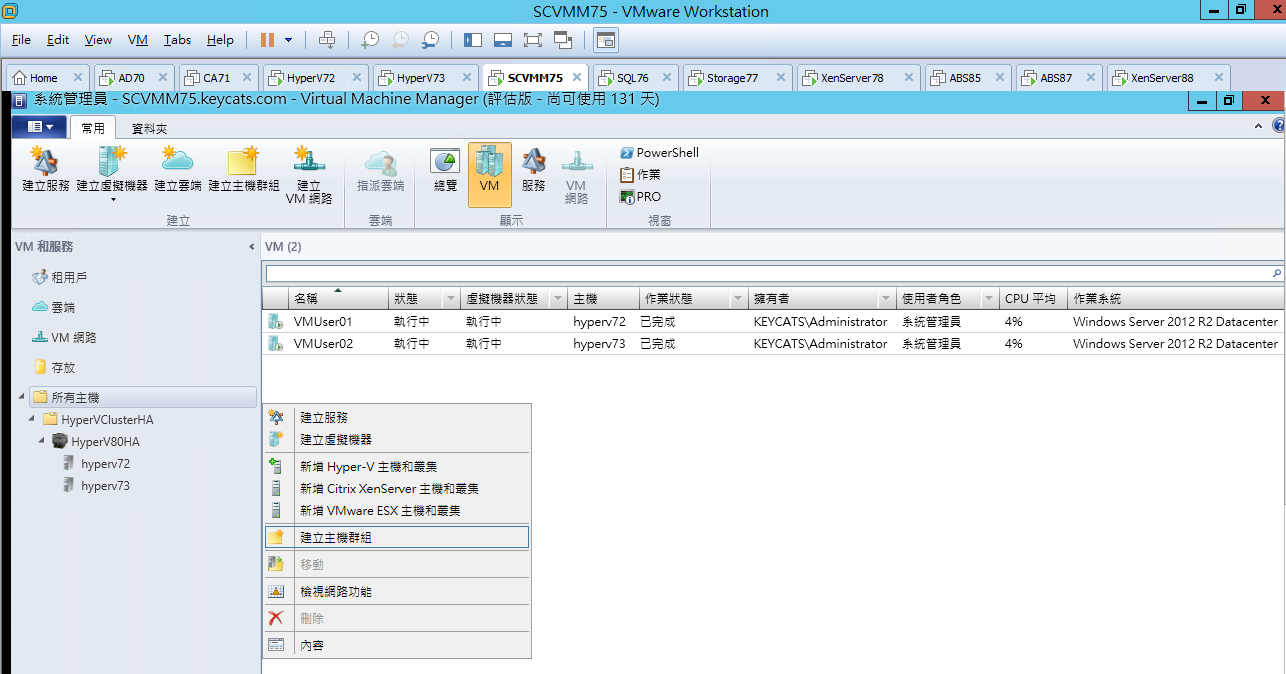The image size is (1286, 674).
Task: Select the hyperv73 host node
Action: tap(105, 485)
